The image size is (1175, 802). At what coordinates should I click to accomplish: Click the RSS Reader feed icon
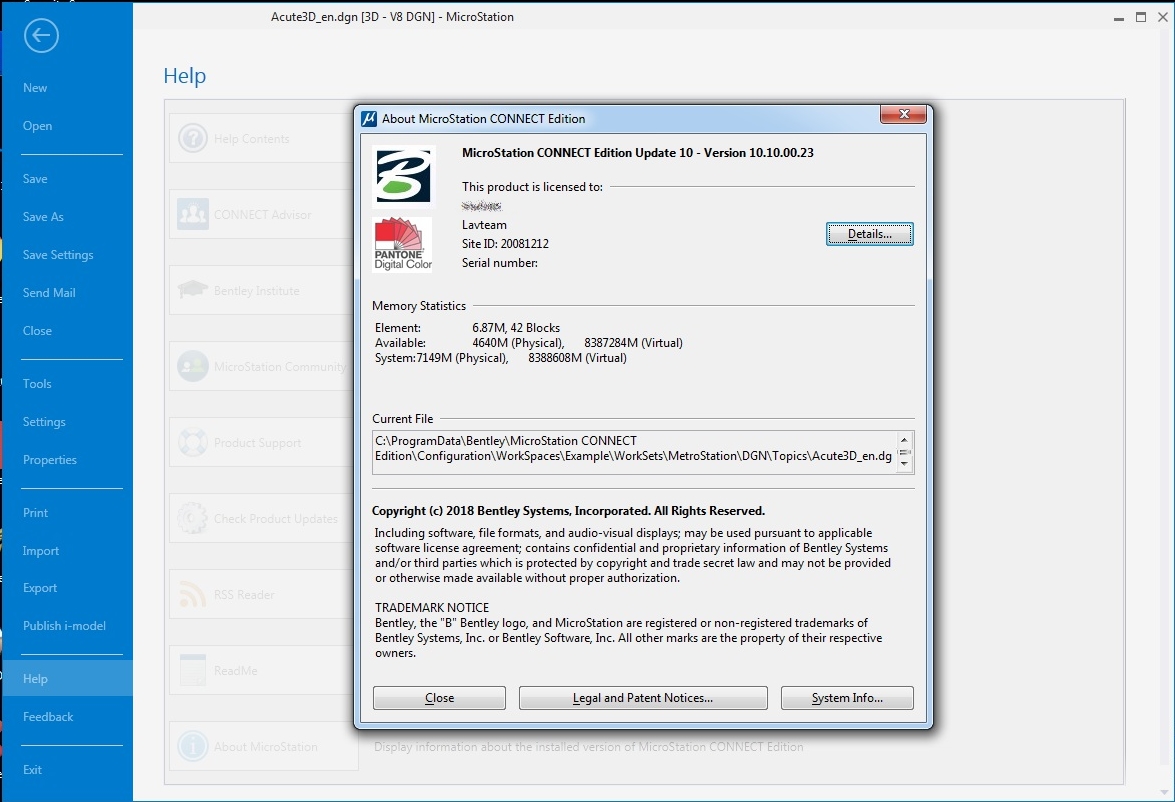193,594
